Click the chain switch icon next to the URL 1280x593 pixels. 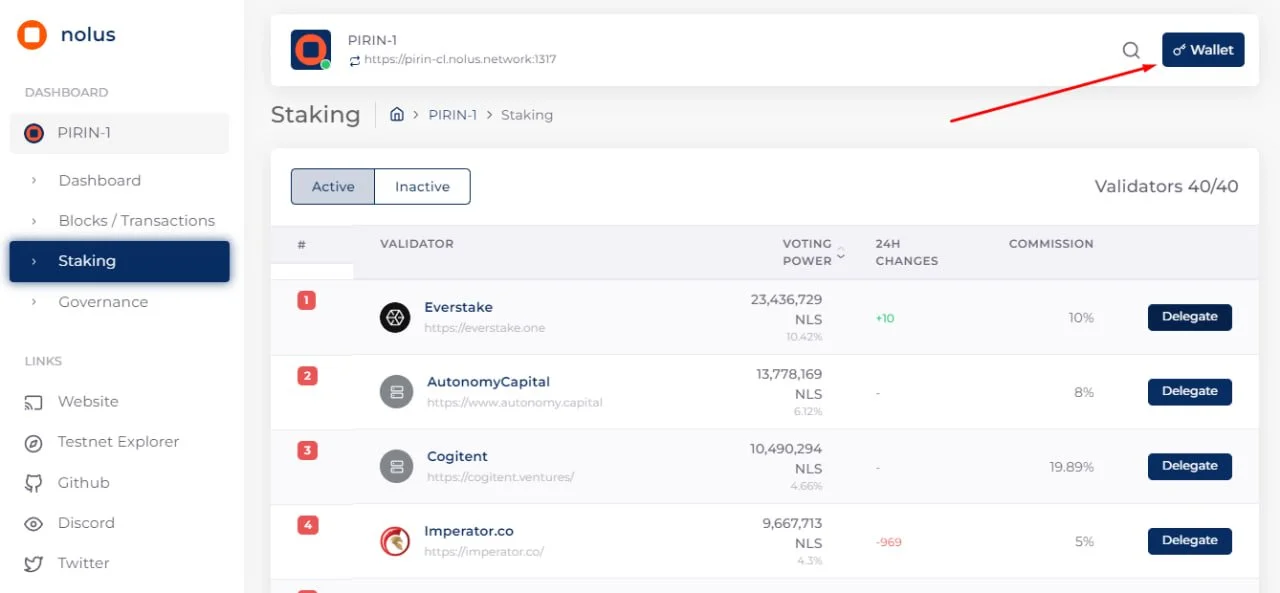click(x=357, y=58)
